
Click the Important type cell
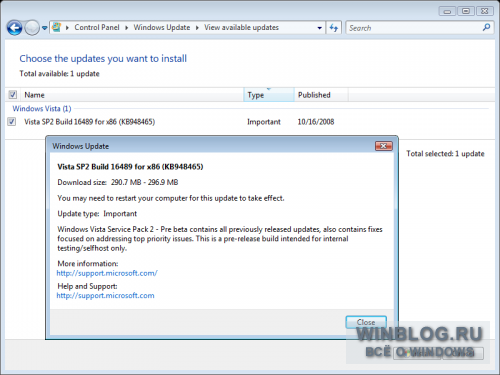(264, 122)
